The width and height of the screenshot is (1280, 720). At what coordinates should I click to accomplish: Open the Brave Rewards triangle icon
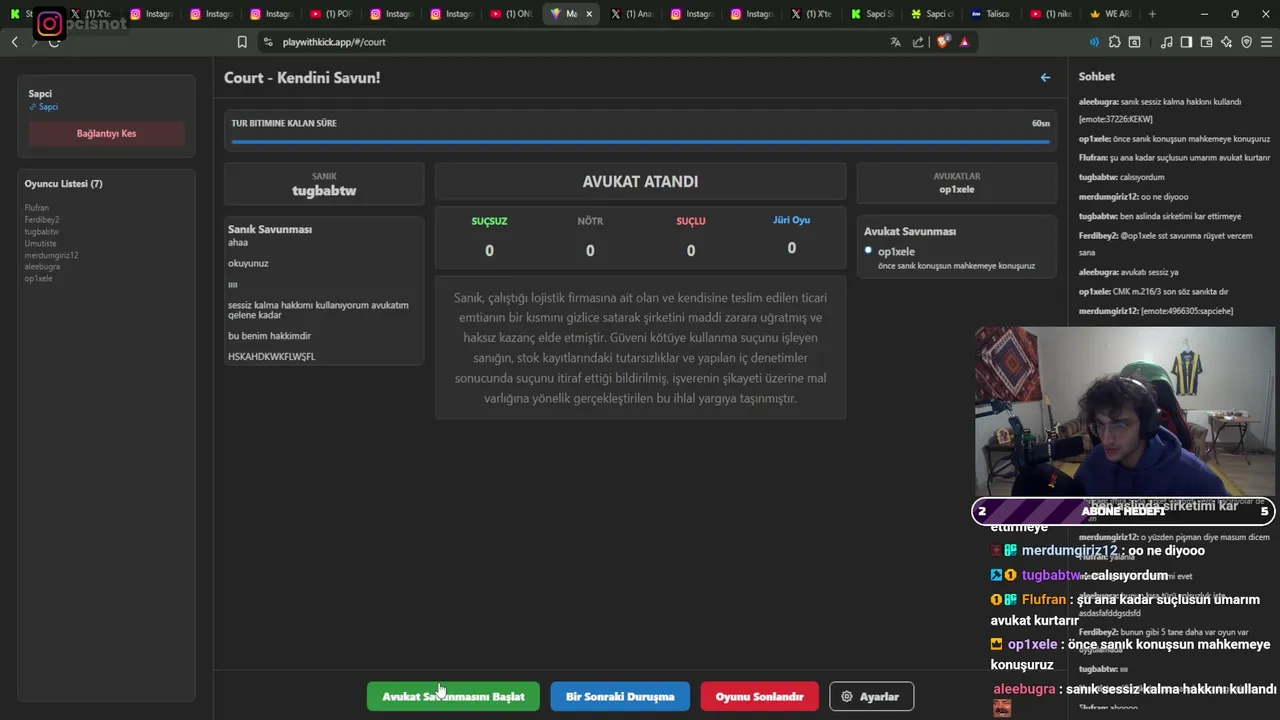[x=964, y=42]
